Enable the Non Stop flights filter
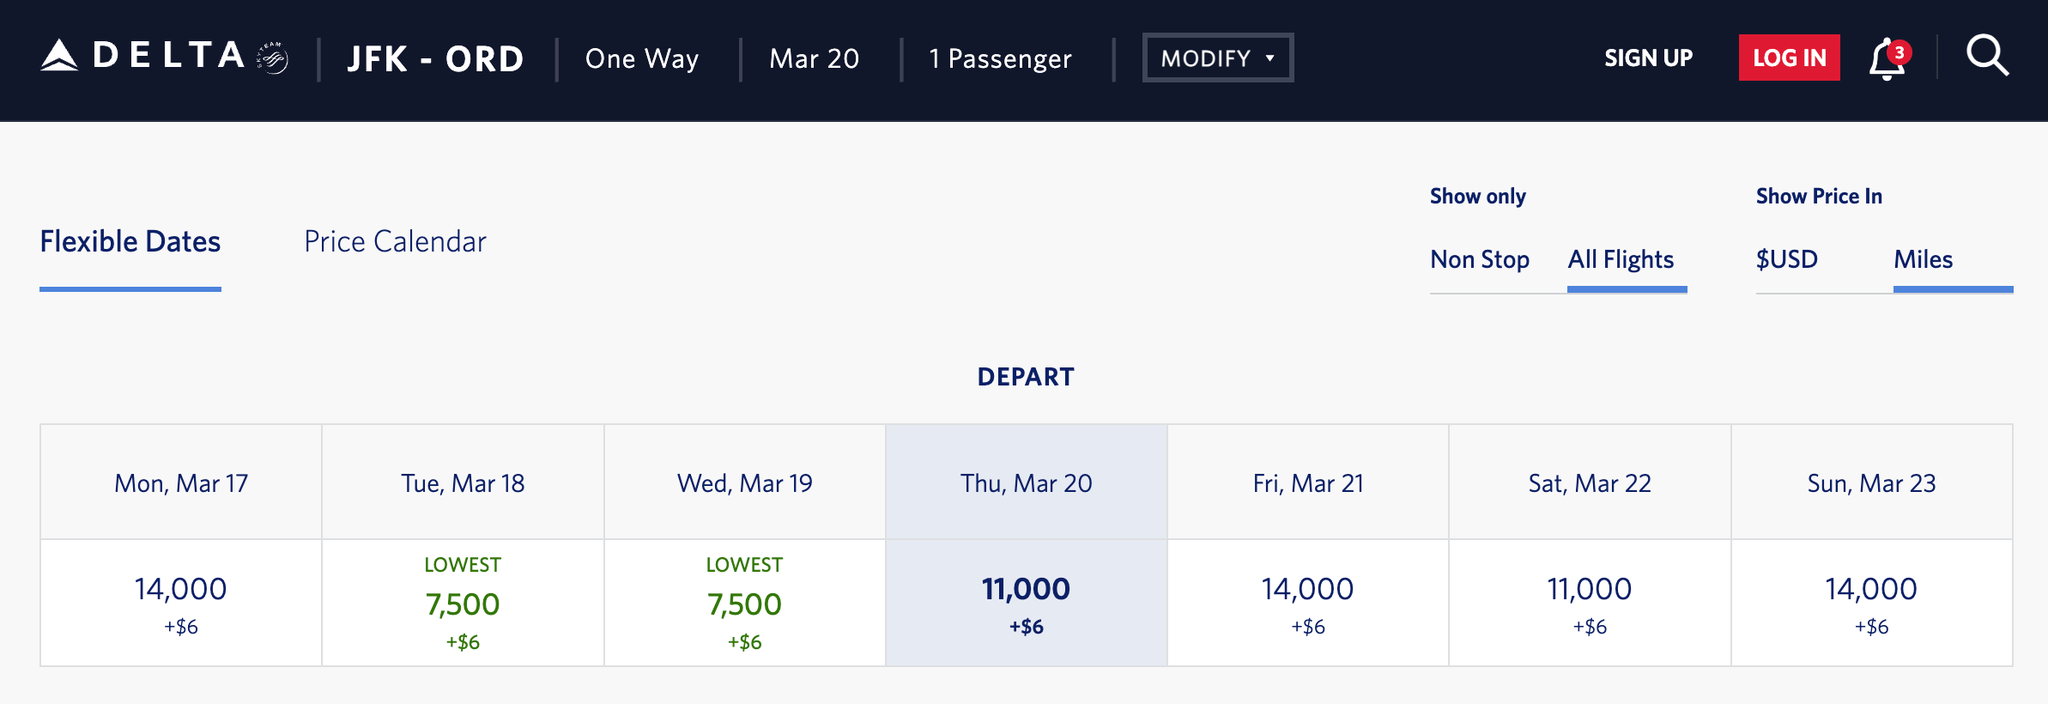The image size is (2048, 704). [x=1480, y=260]
